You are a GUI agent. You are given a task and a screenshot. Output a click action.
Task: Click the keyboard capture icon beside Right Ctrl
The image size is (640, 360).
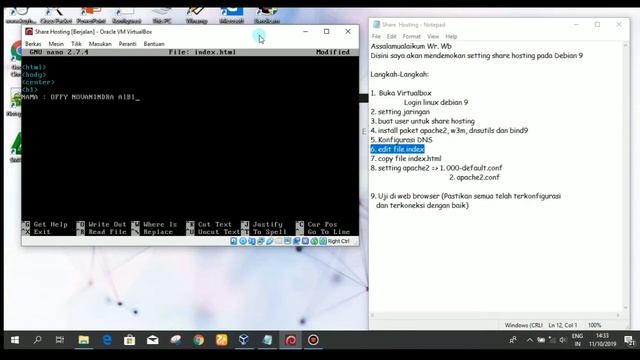pyautogui.click(x=323, y=241)
